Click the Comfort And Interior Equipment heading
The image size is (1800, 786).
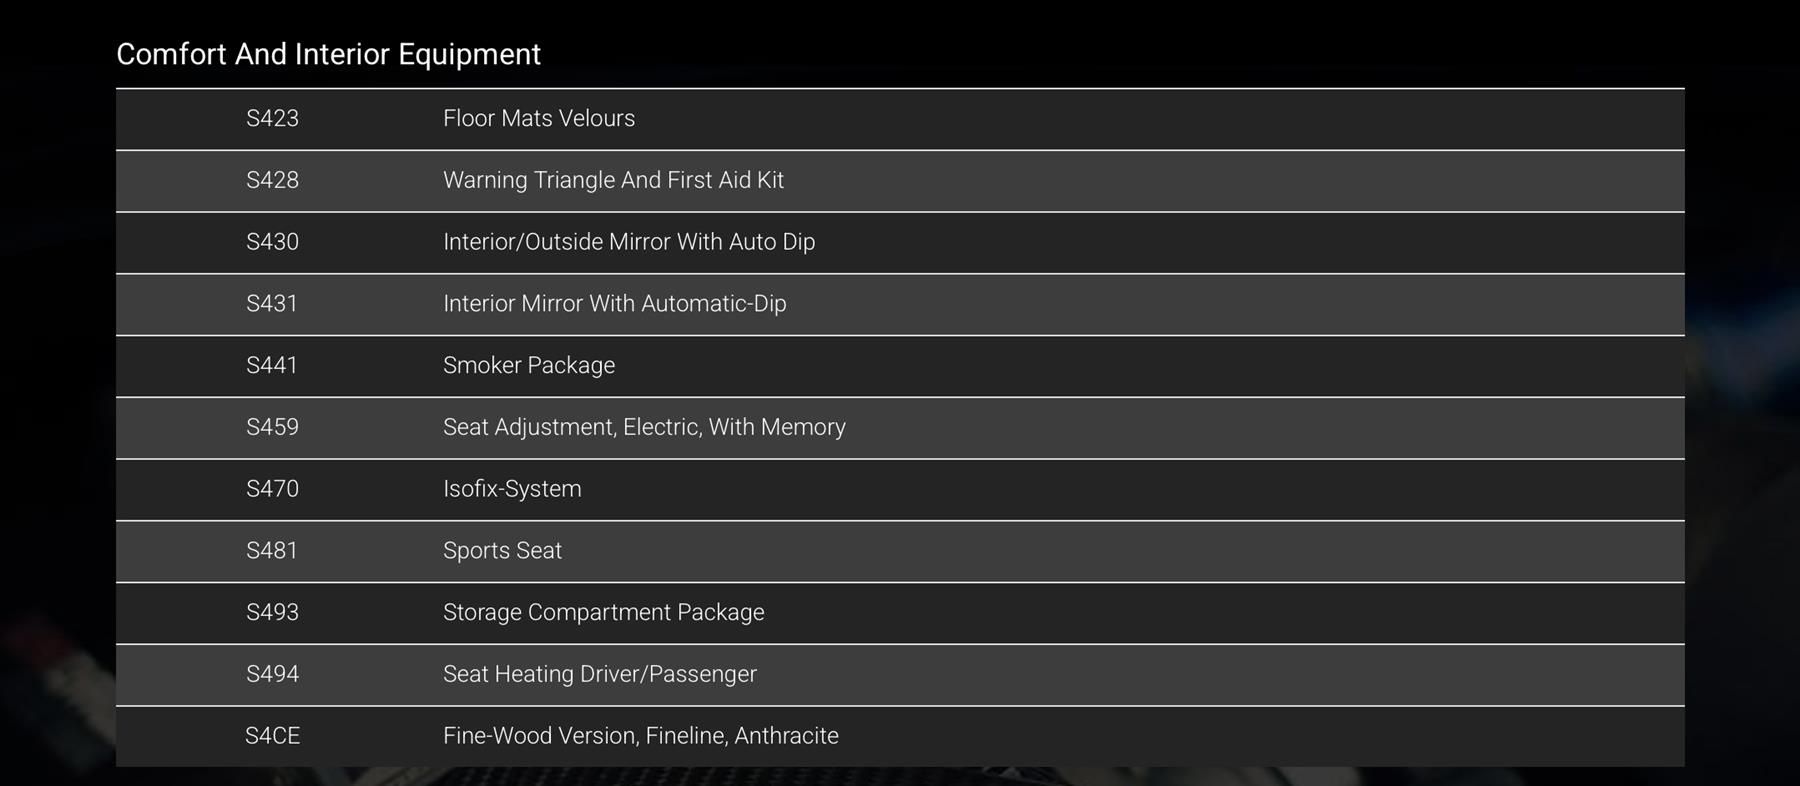click(x=328, y=54)
